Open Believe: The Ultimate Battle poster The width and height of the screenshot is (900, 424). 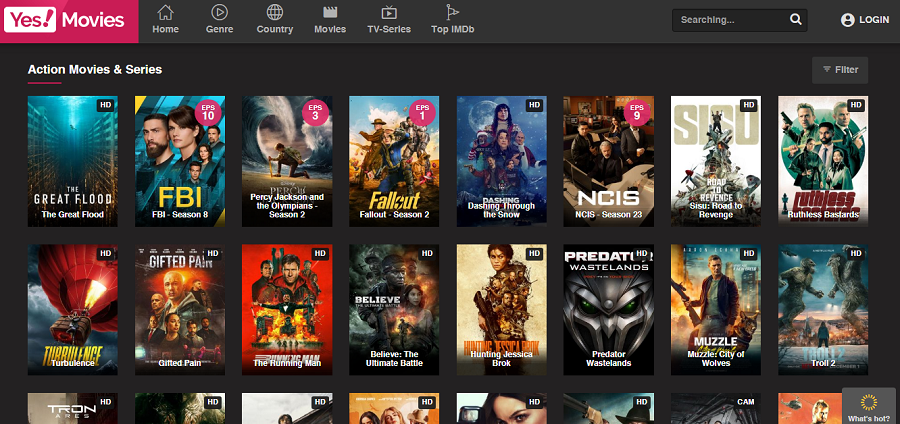[x=394, y=310]
